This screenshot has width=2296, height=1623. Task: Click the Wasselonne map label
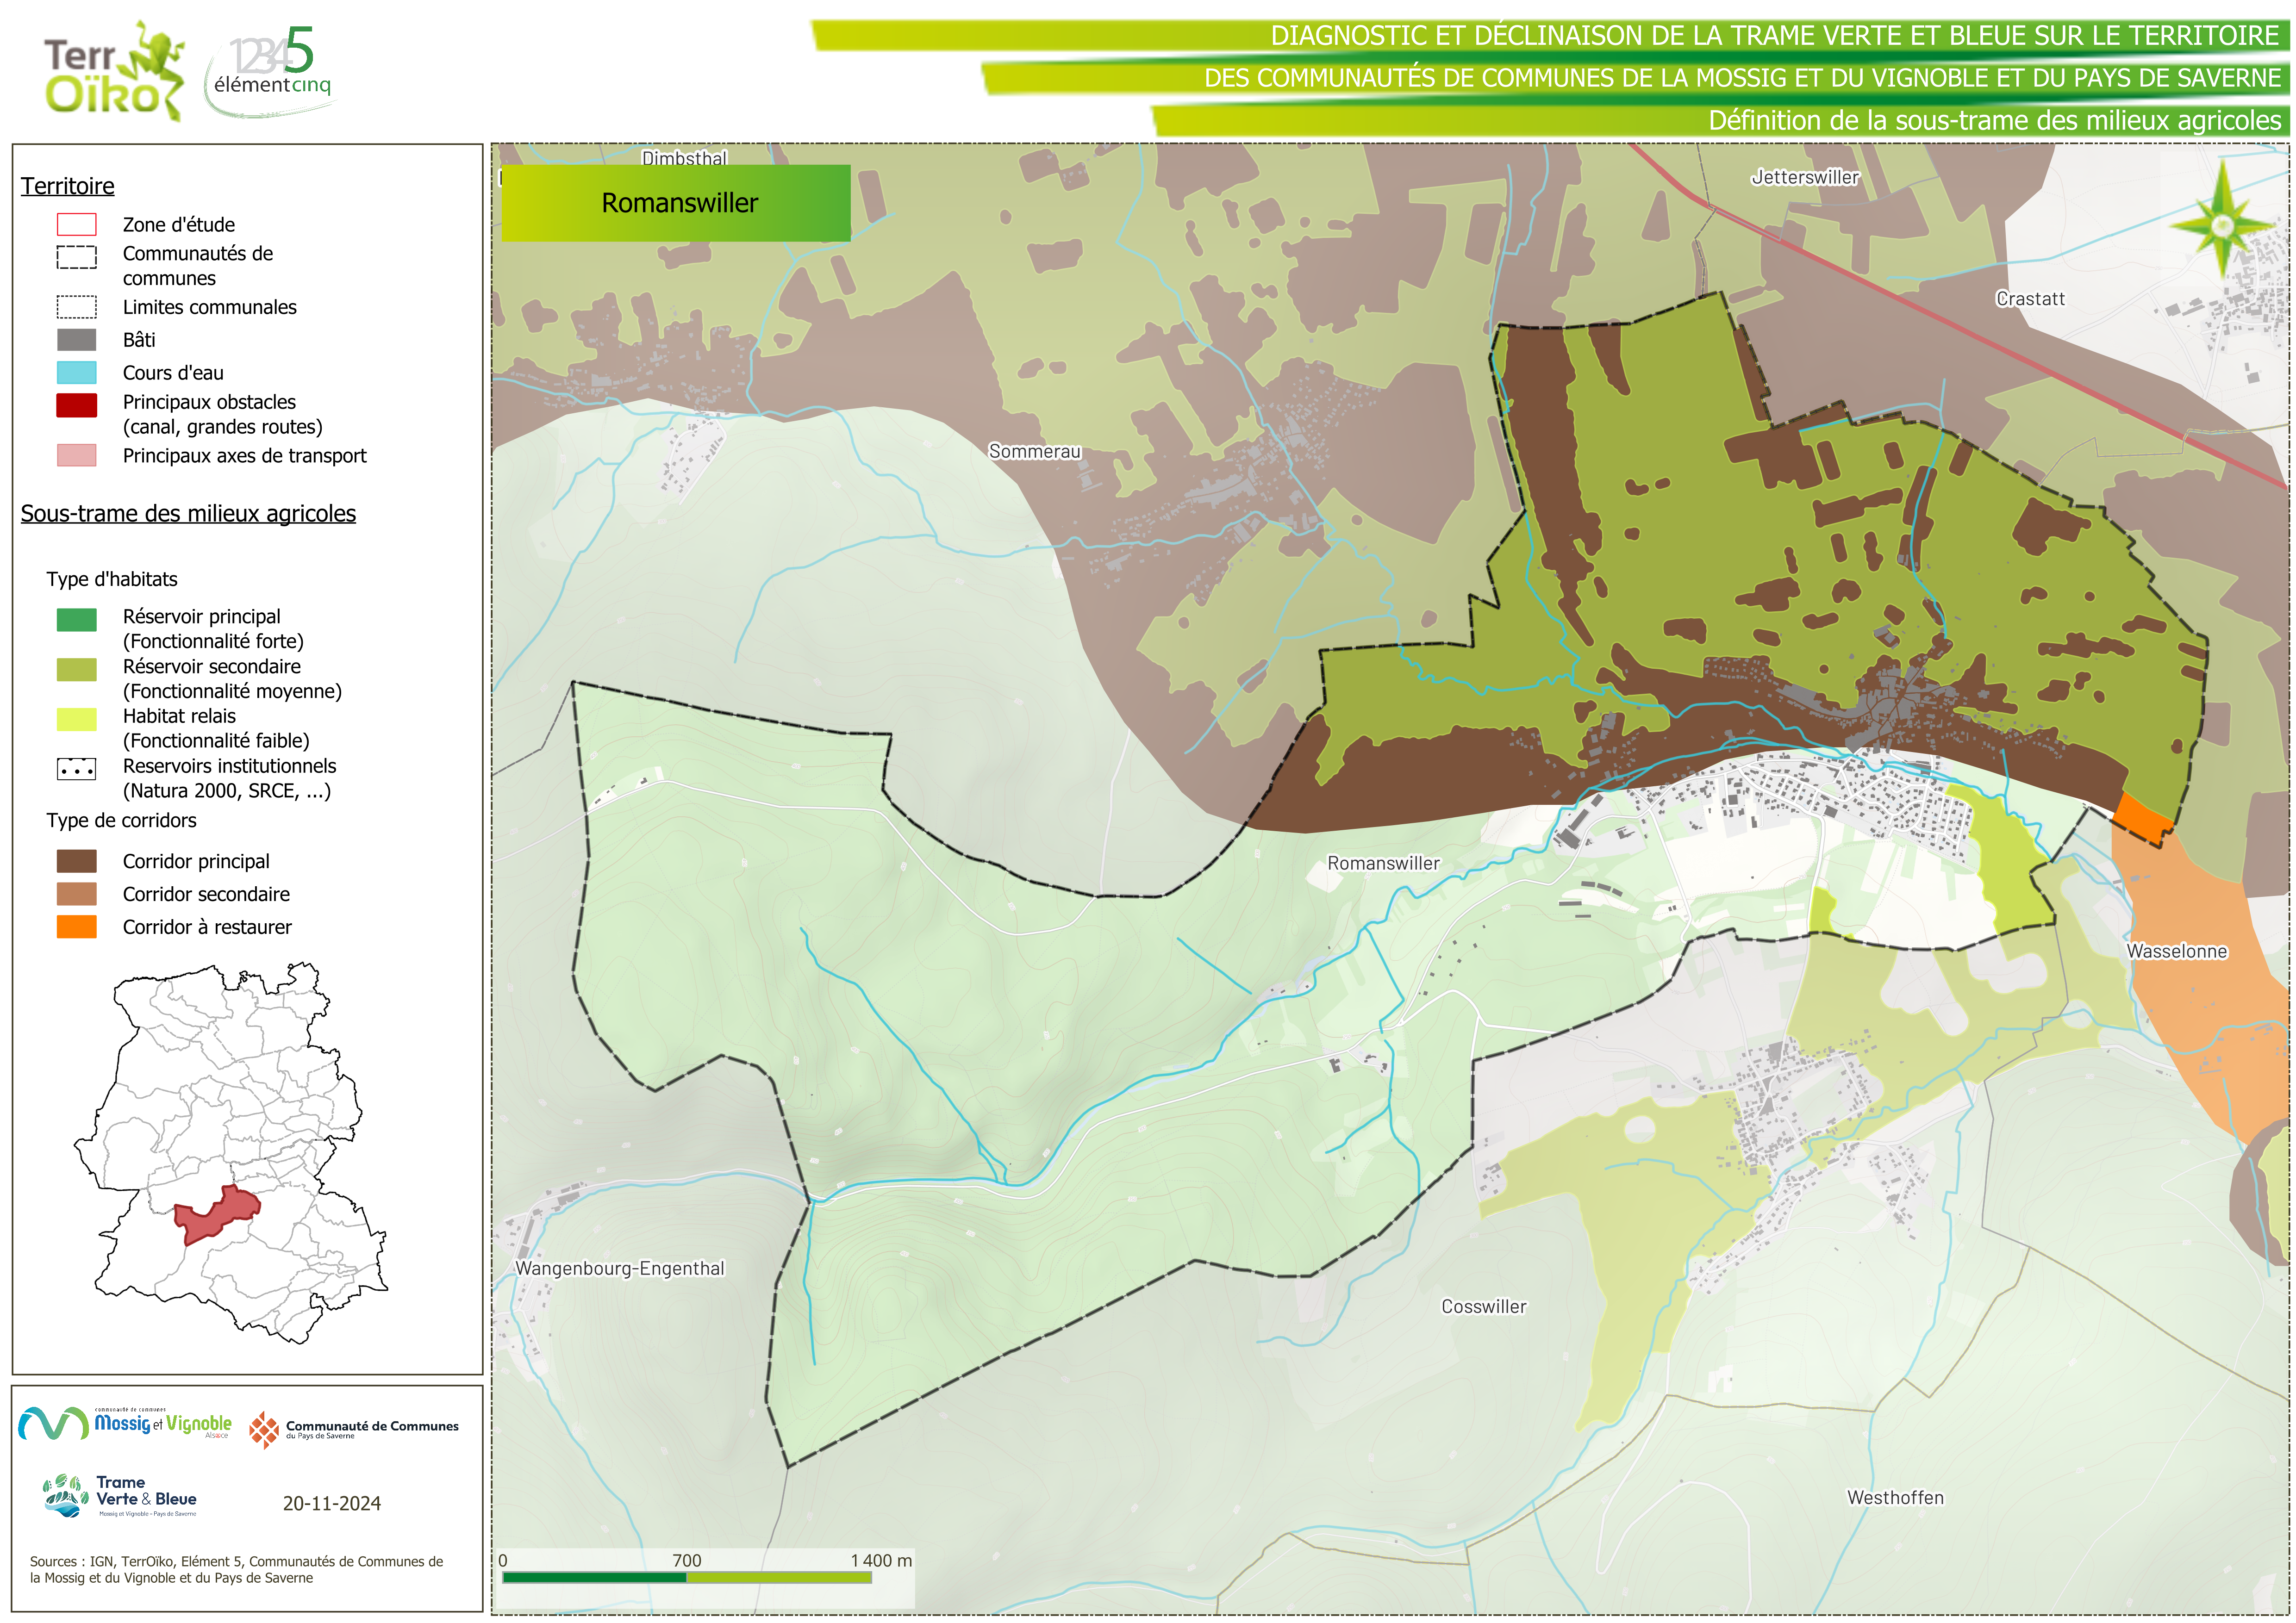2176,951
